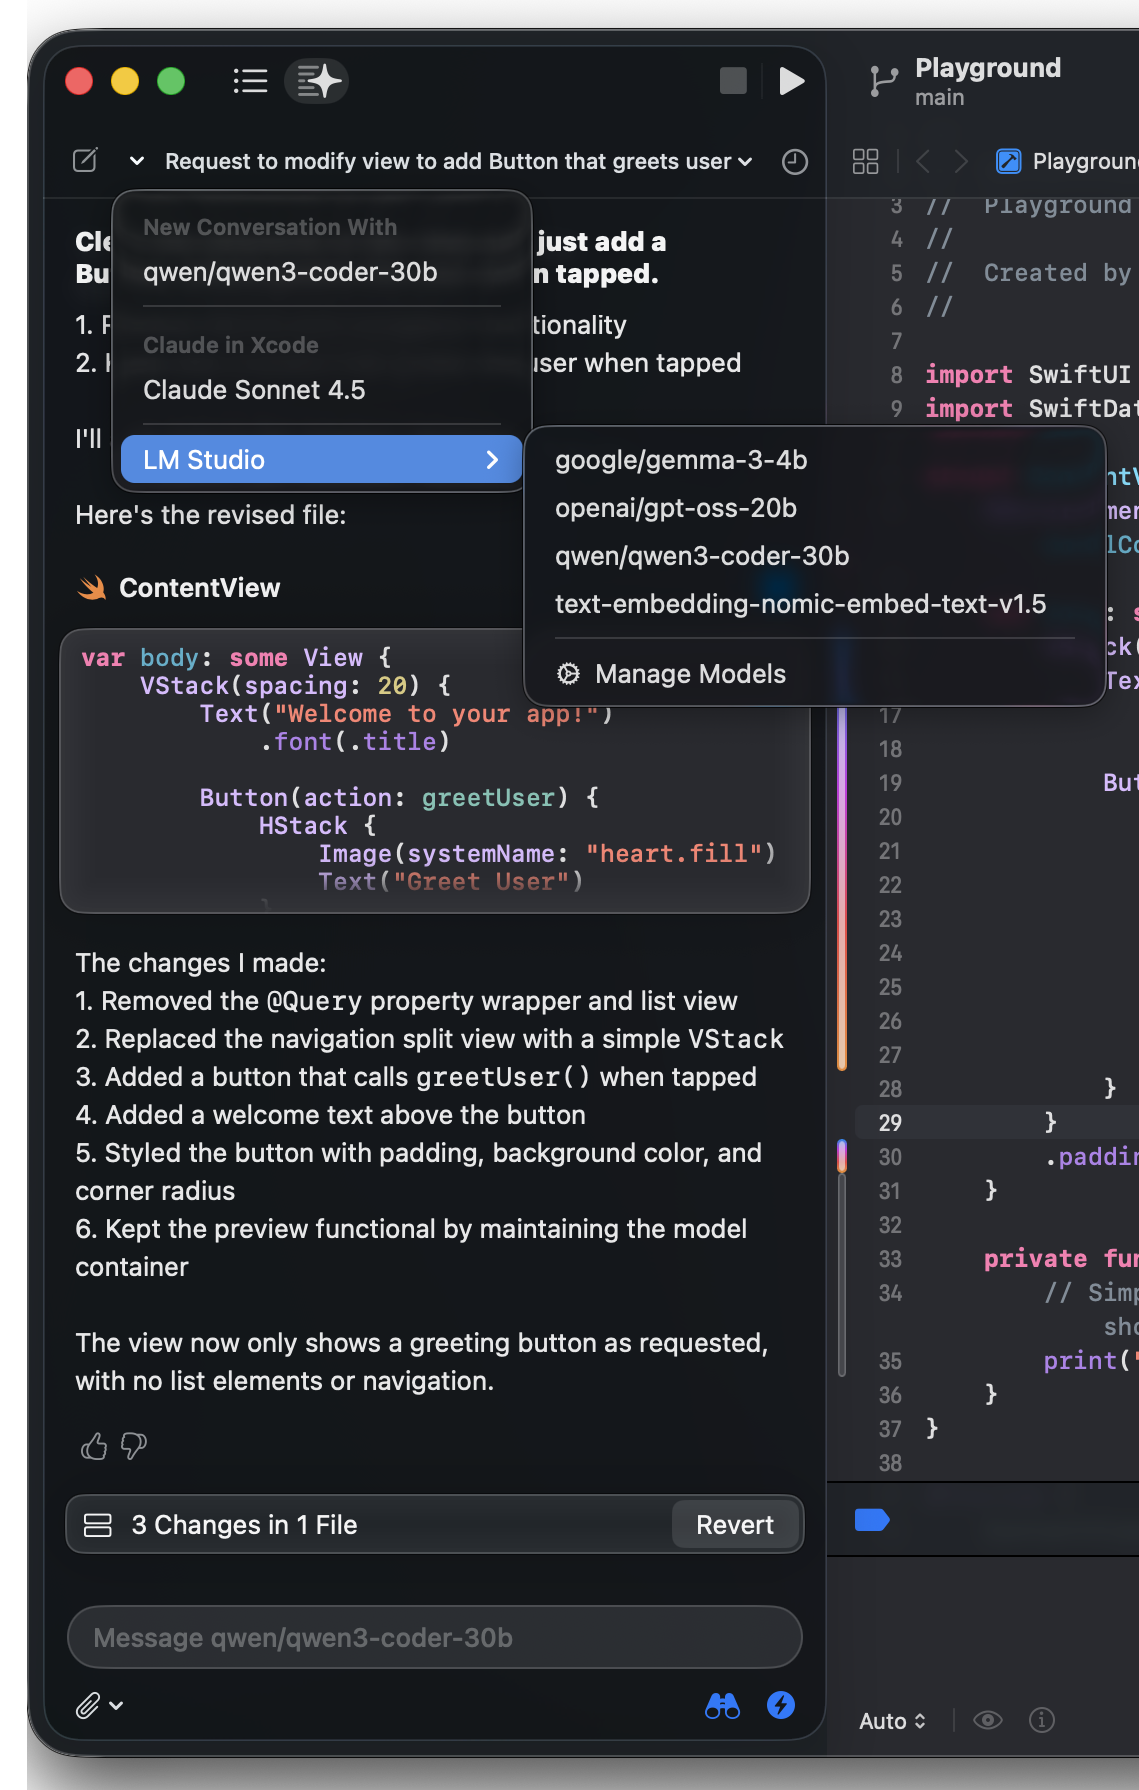1139x1790 pixels.
Task: Toggle project context binoculars icon
Action: pos(722,1705)
